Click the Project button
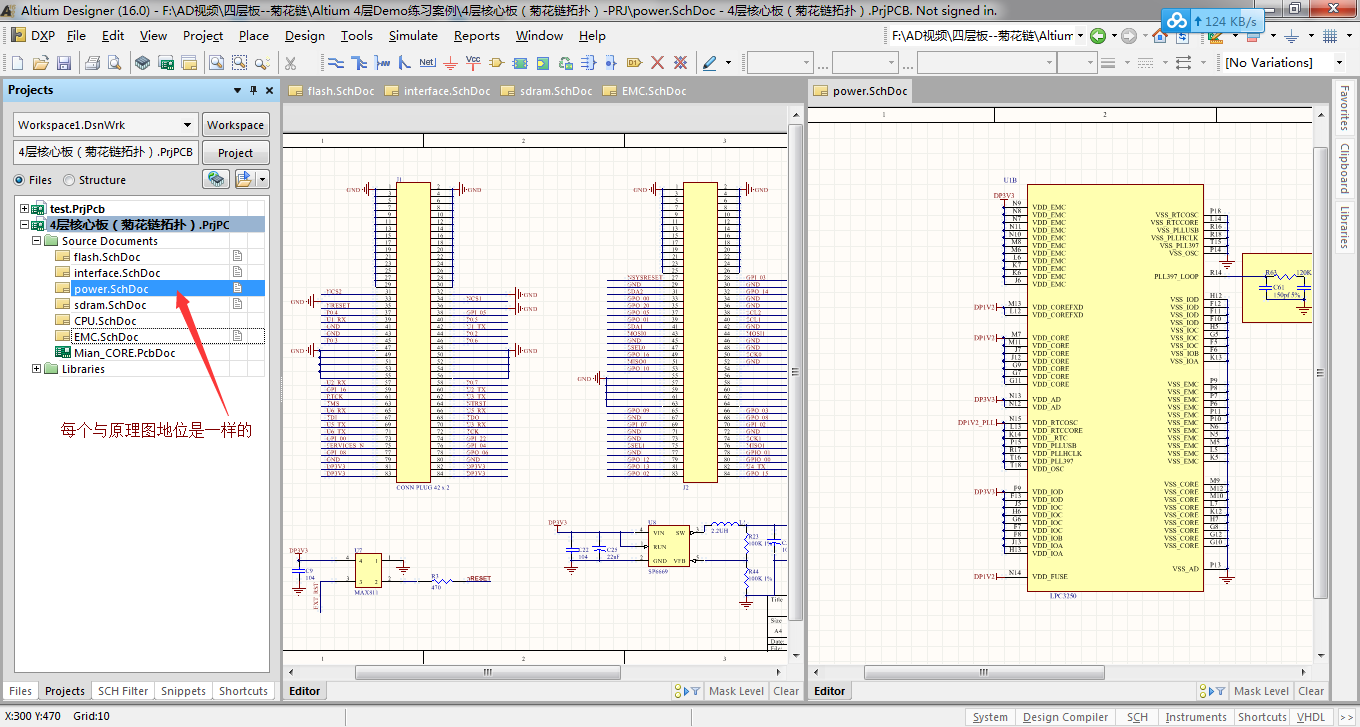This screenshot has height=727, width=1360. (236, 153)
